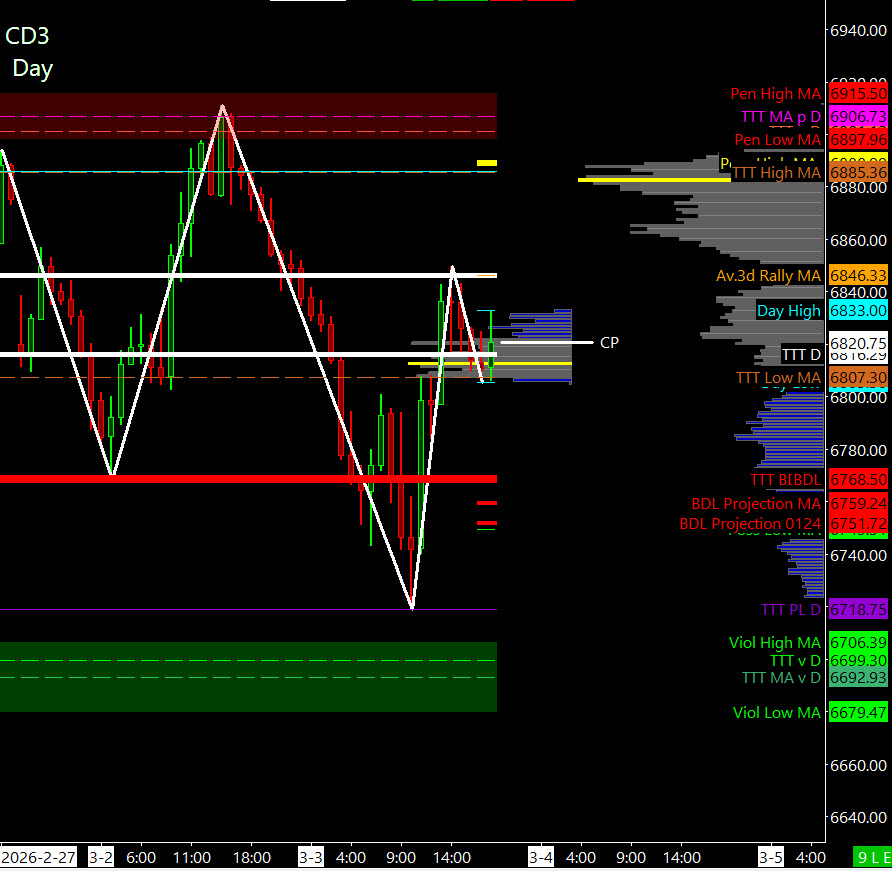Click the green 9 L E indicator

click(872, 857)
